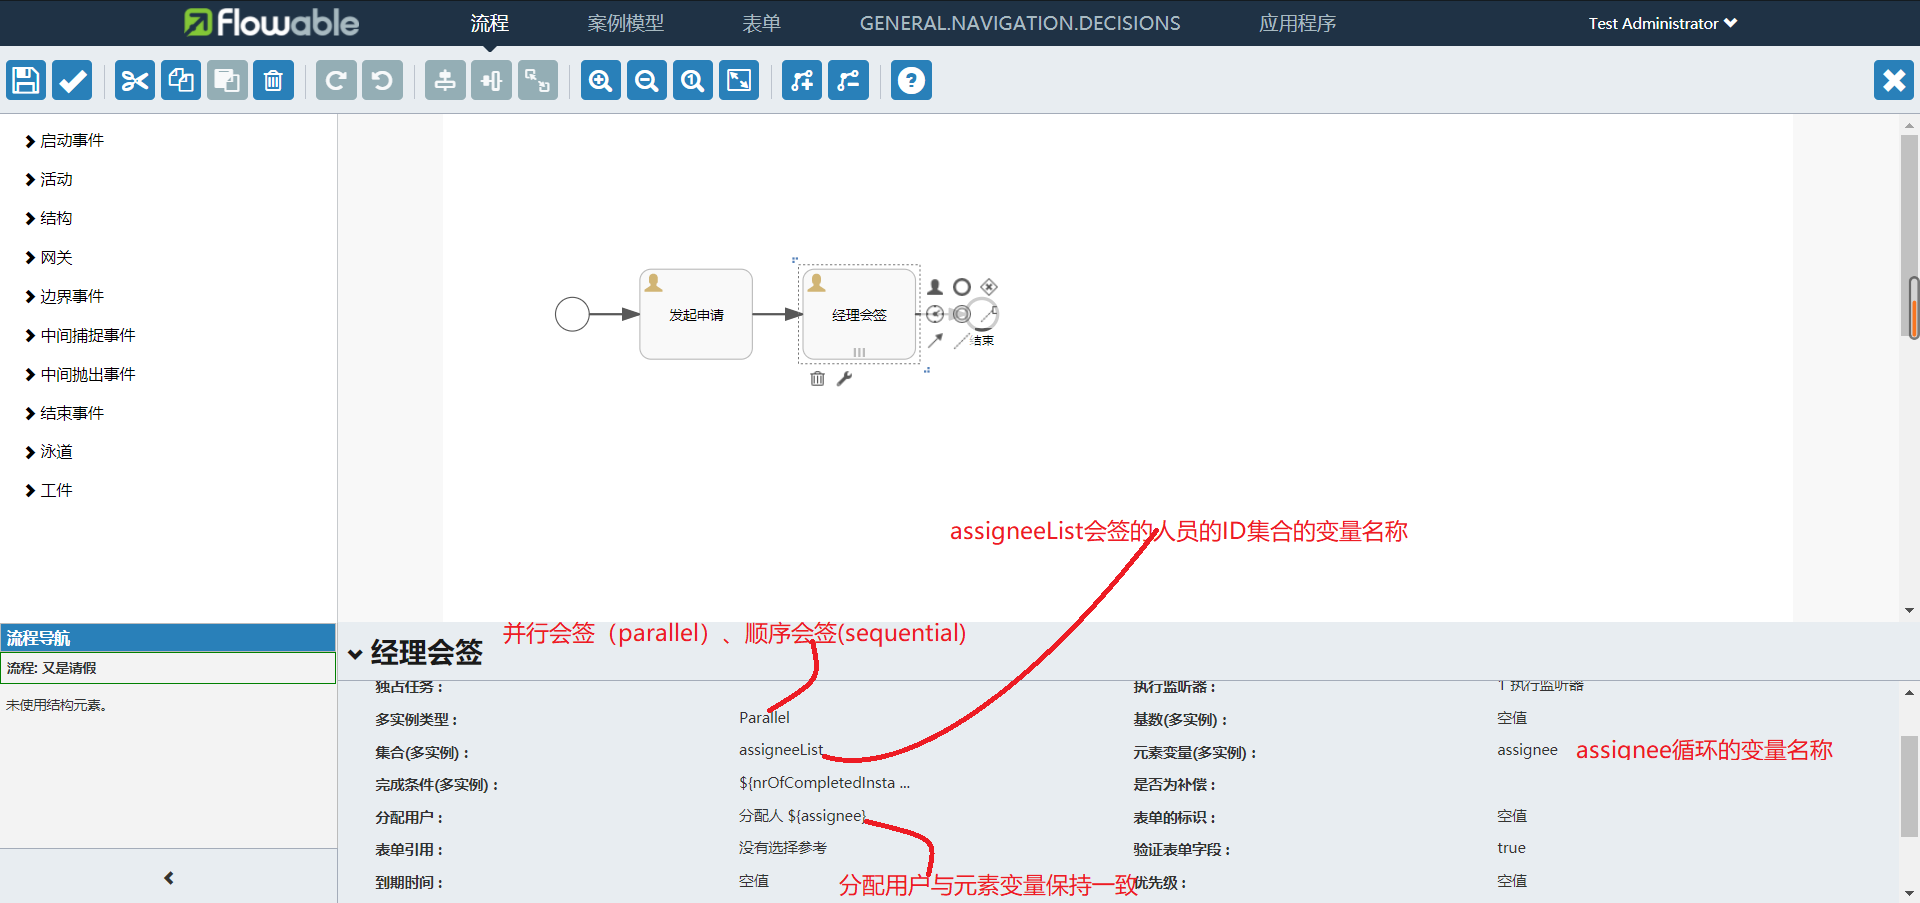Zoom out of the canvas
The width and height of the screenshot is (1920, 903).
point(647,80)
